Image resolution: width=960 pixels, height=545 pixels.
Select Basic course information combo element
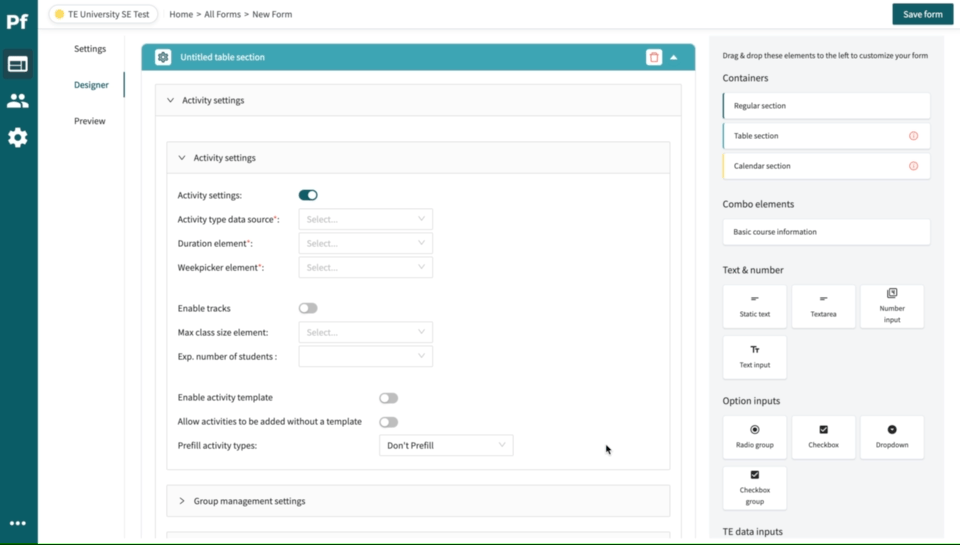(x=827, y=232)
